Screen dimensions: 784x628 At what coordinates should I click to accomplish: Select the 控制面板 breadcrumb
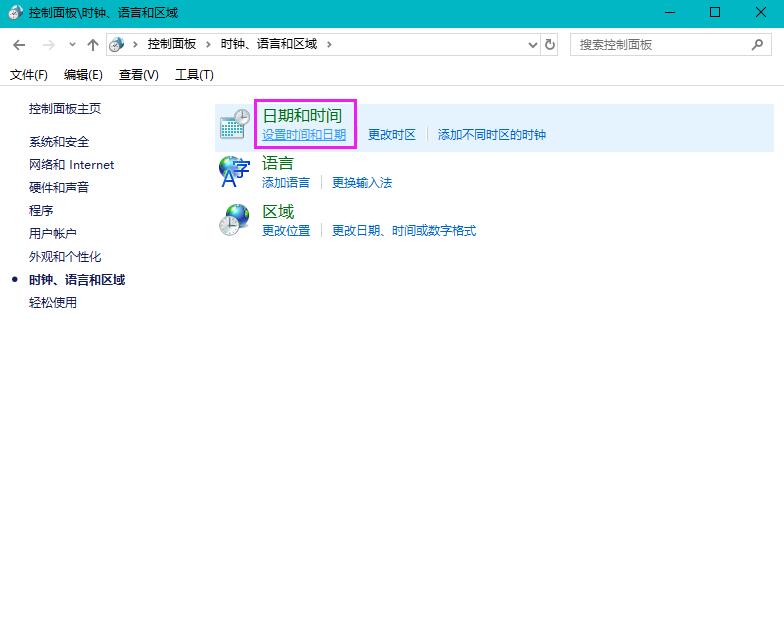point(172,44)
